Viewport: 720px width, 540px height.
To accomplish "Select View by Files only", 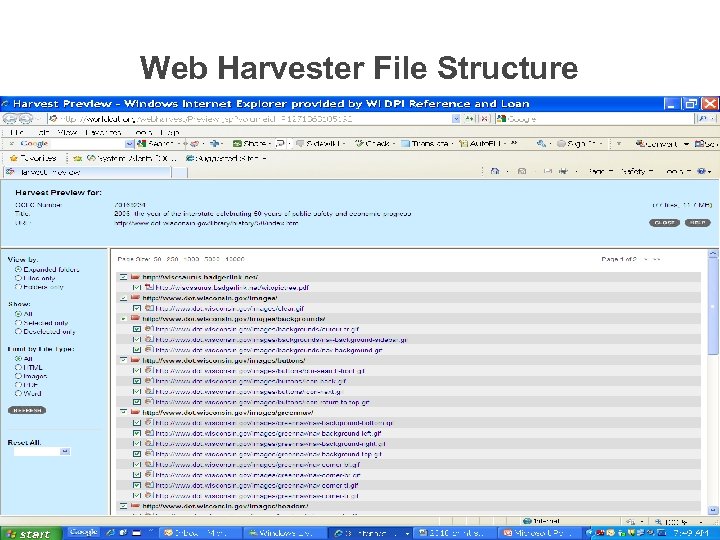I will [18, 278].
